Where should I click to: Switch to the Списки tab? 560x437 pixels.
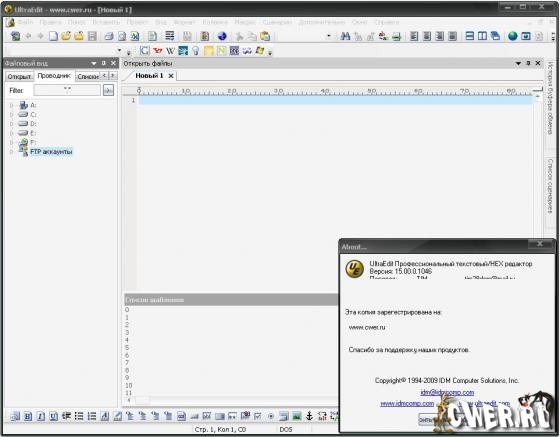coord(88,76)
